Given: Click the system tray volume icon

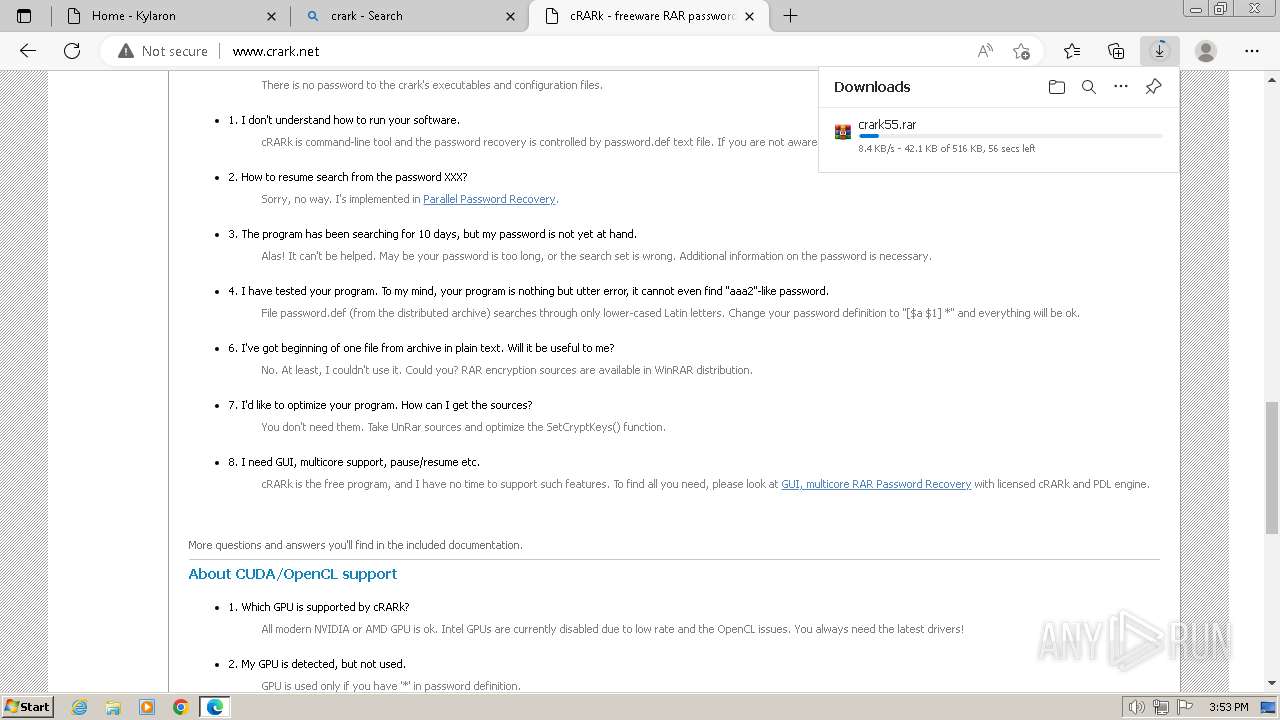Looking at the screenshot, I should pos(1138,707).
